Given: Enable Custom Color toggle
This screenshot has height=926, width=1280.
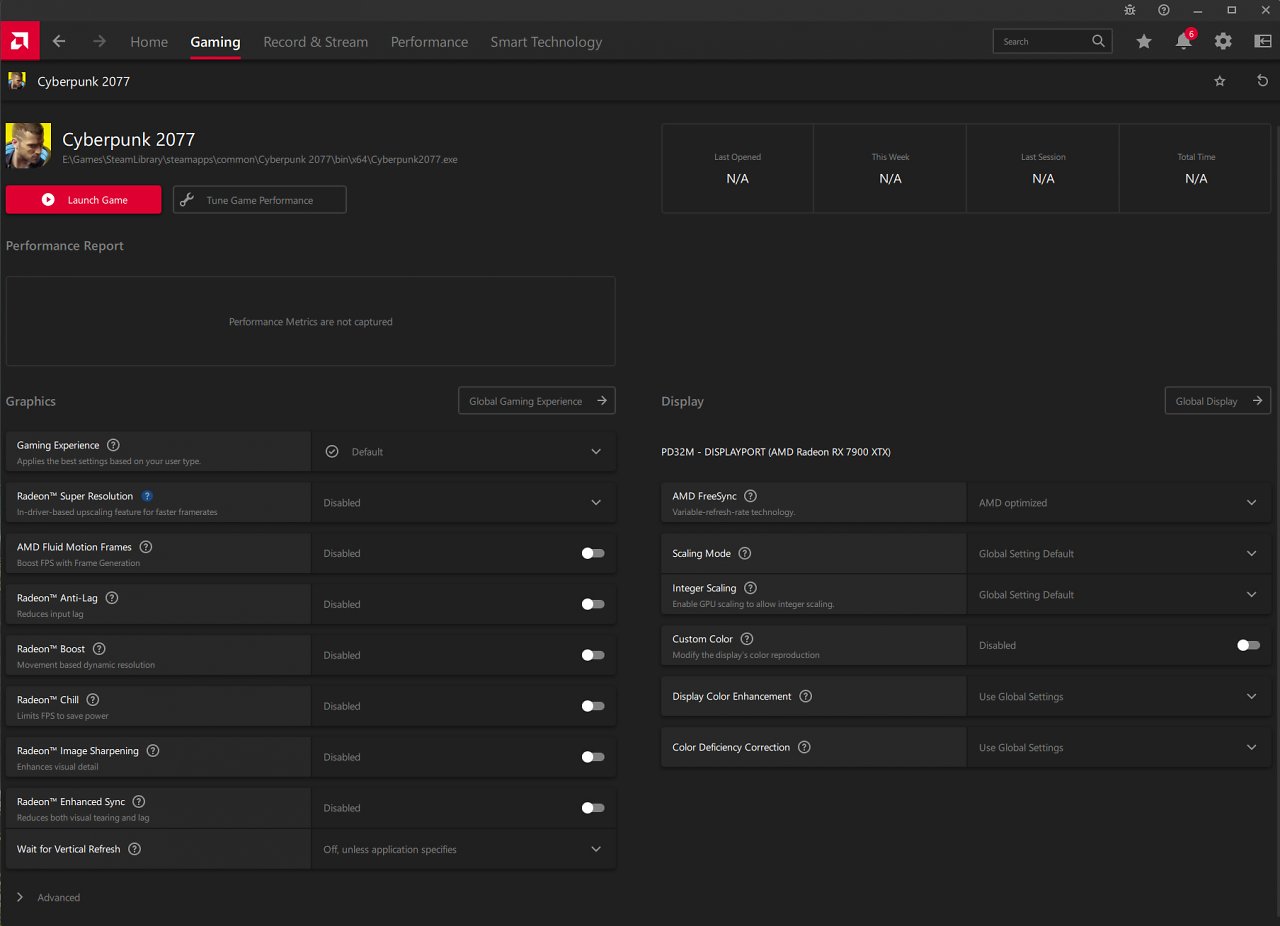Looking at the screenshot, I should (1248, 645).
